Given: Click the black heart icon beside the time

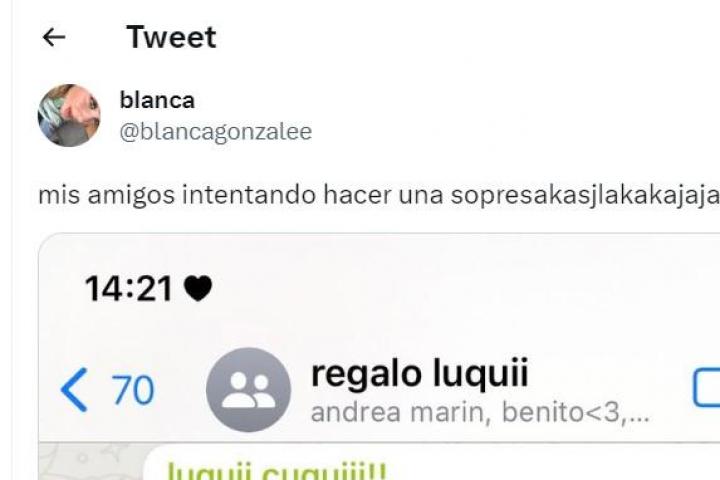Looking at the screenshot, I should point(198,288).
